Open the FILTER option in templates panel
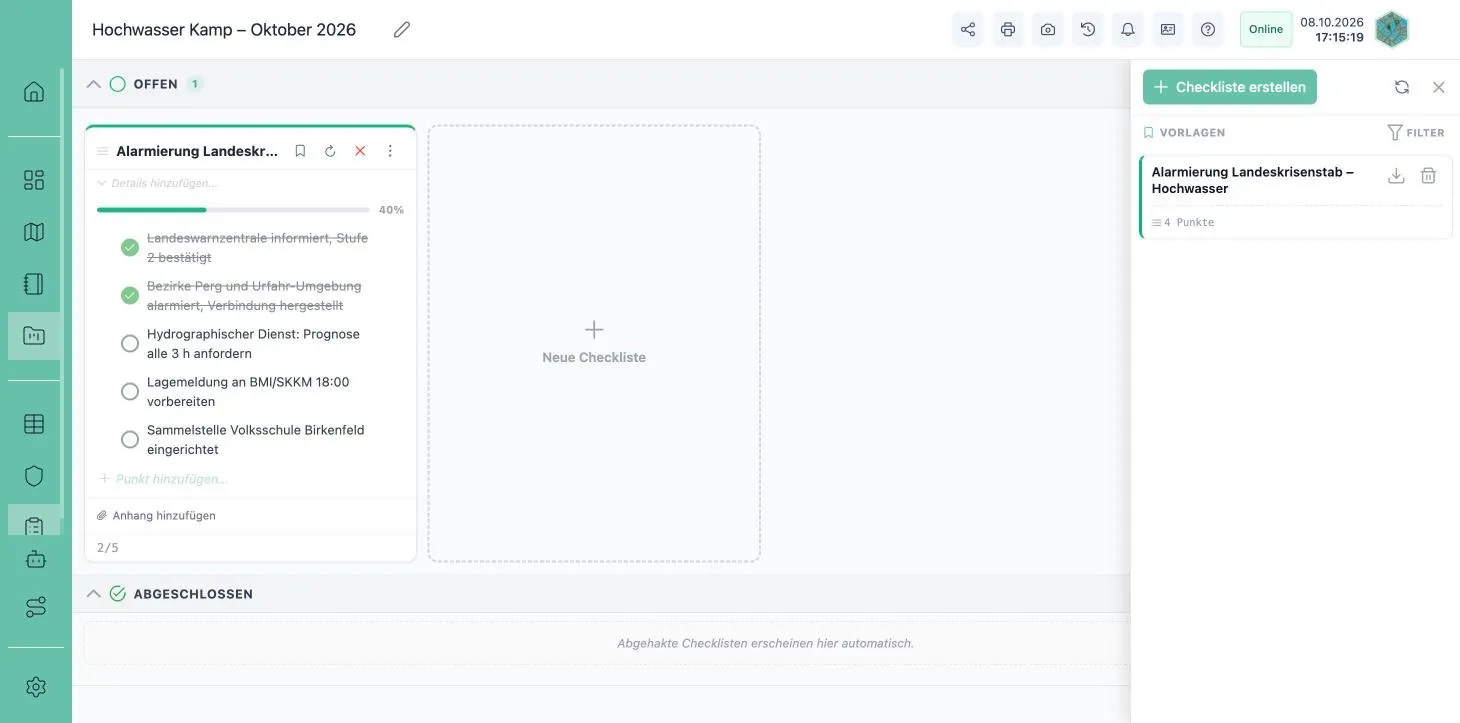1460x723 pixels. click(x=1416, y=132)
